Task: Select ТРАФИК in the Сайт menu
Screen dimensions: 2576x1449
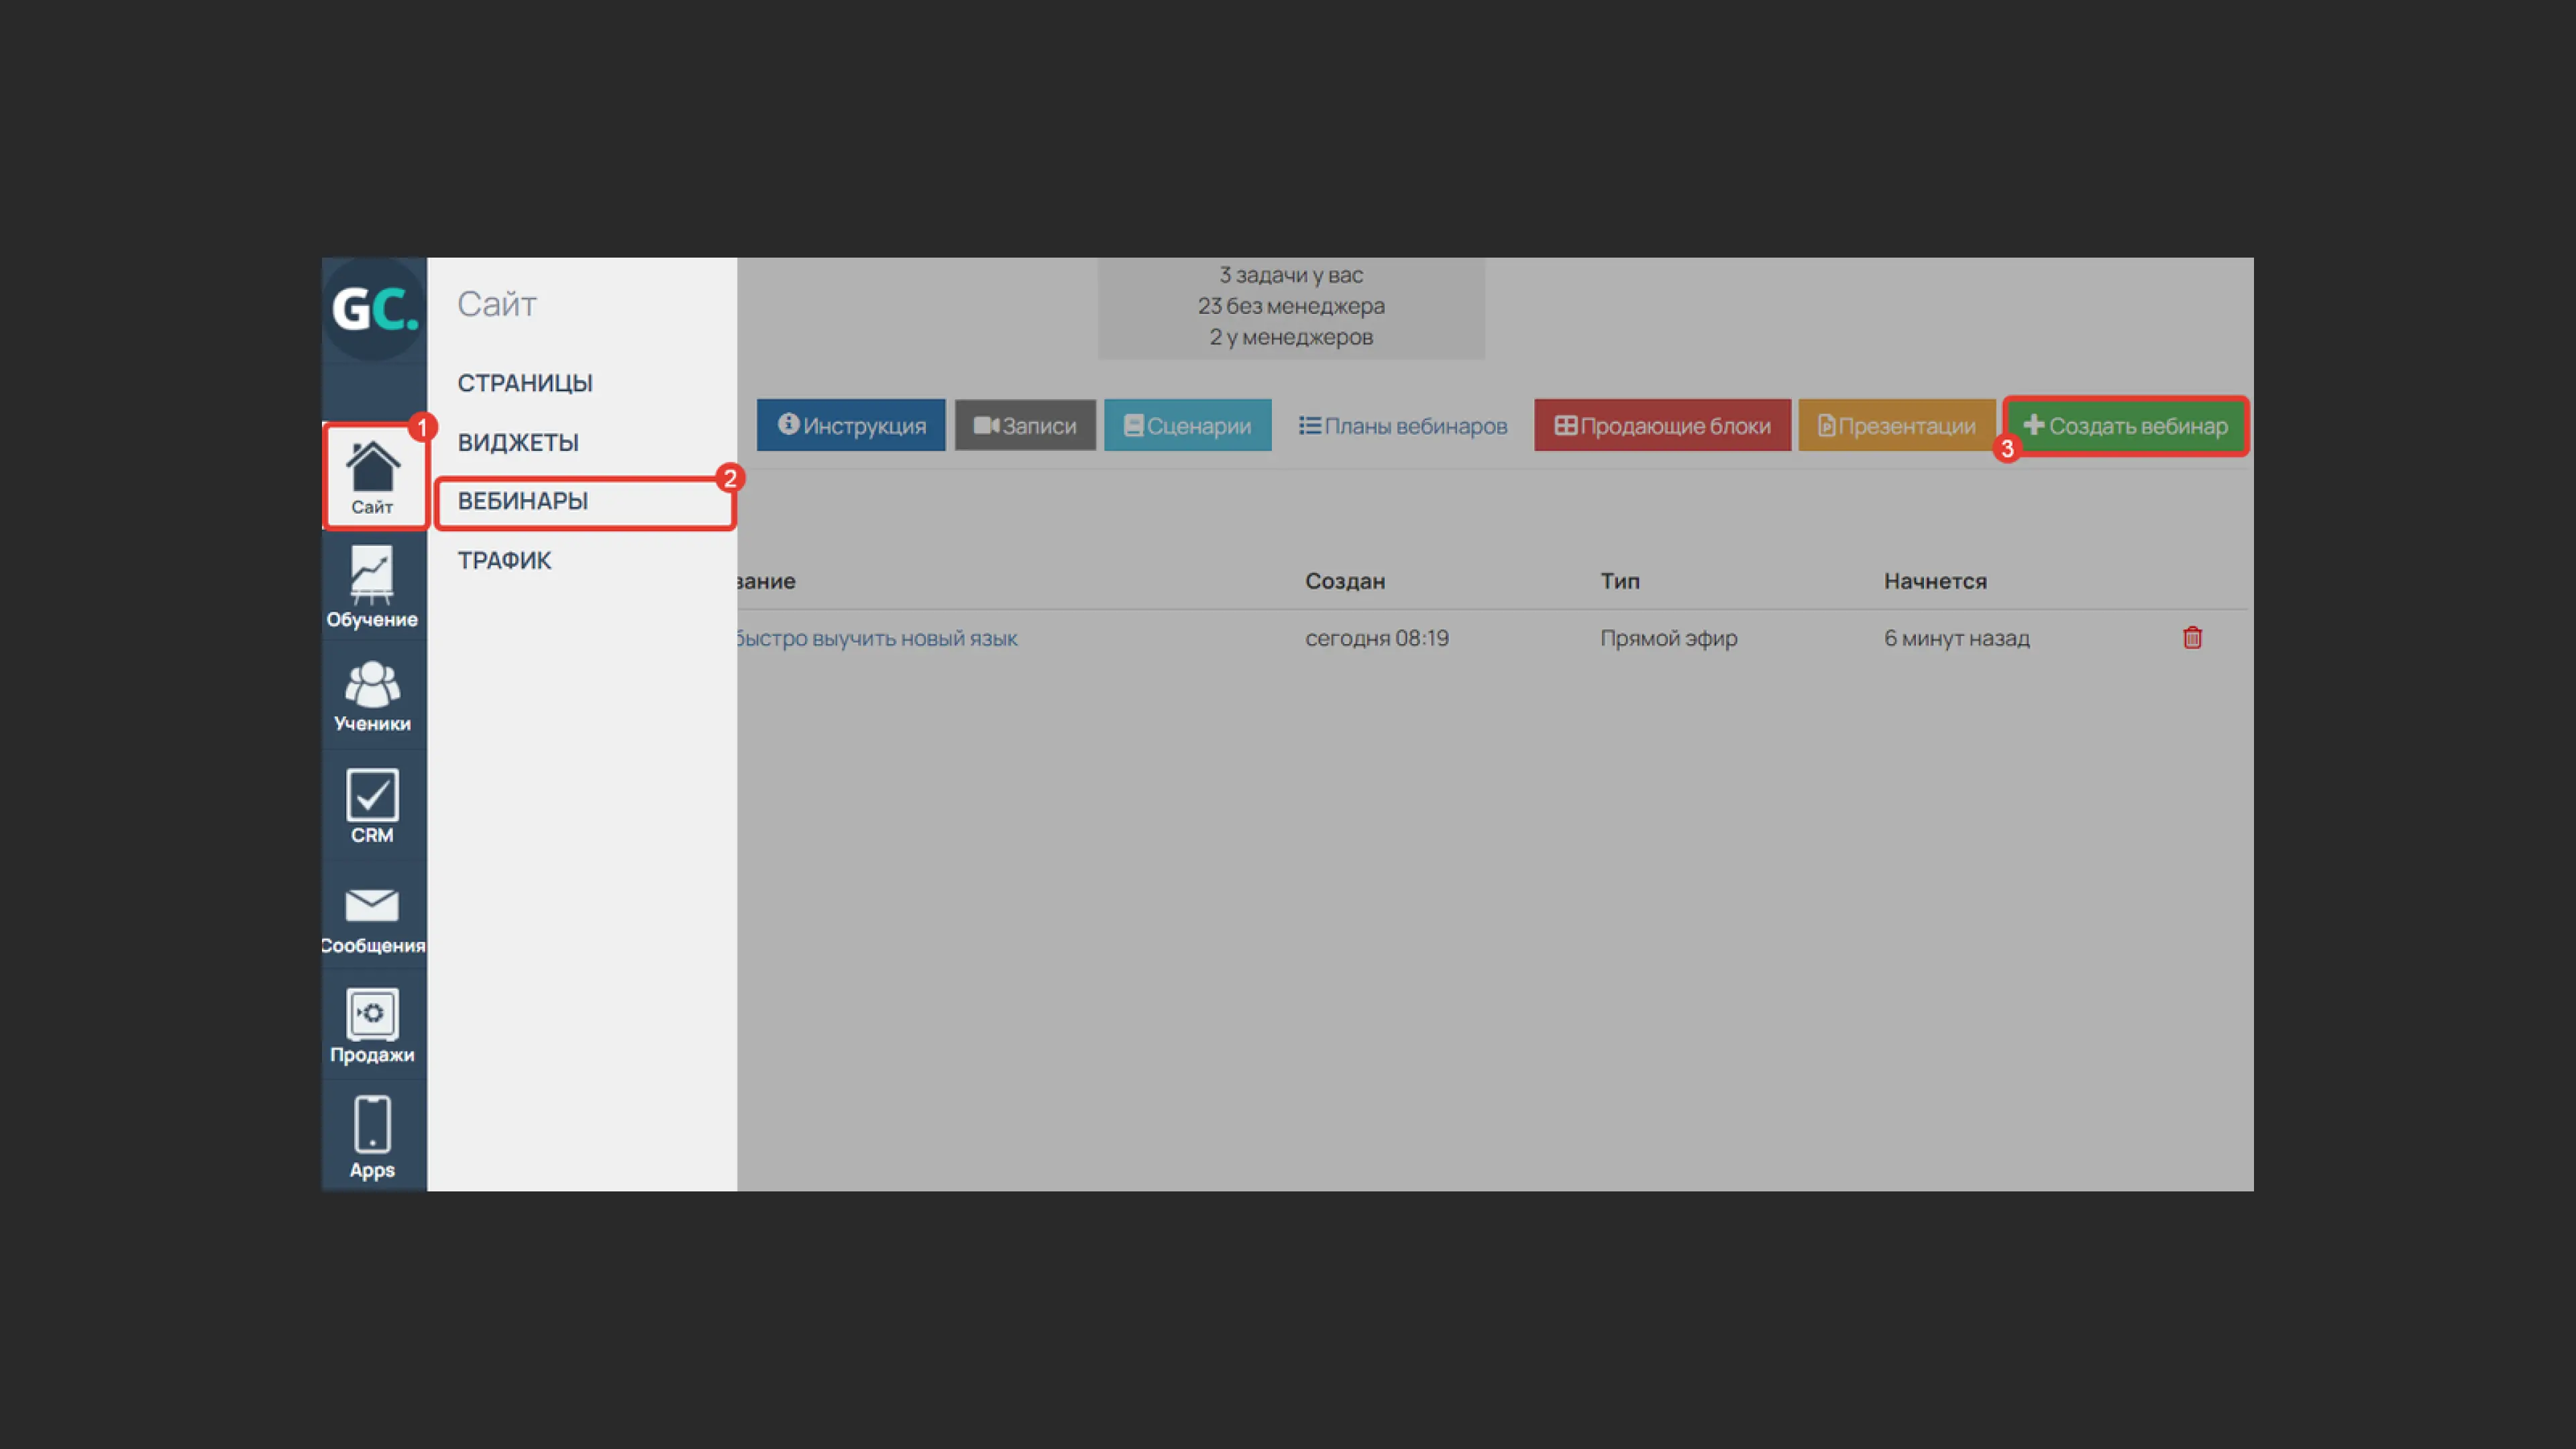Action: pos(504,560)
